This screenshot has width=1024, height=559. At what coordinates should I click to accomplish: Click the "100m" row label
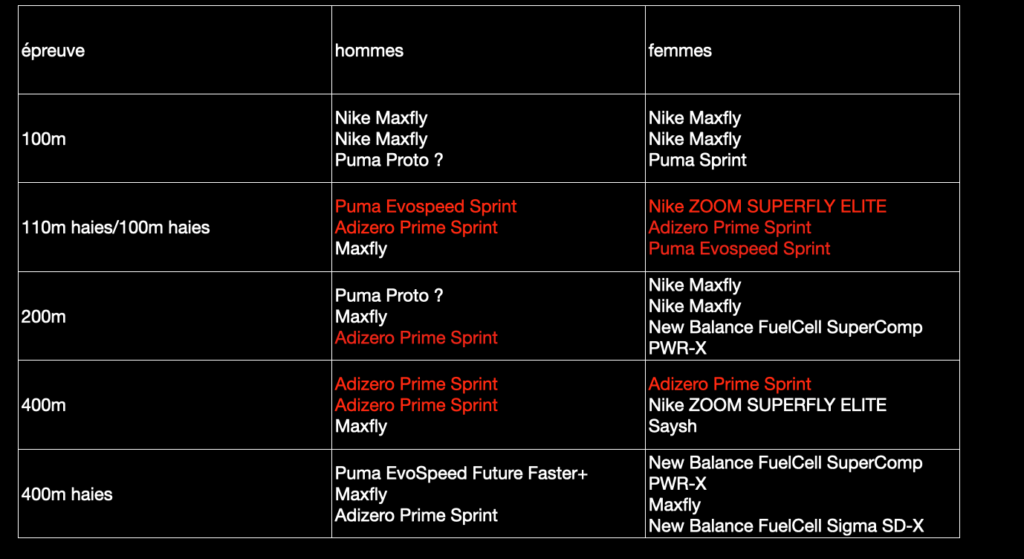point(43,139)
